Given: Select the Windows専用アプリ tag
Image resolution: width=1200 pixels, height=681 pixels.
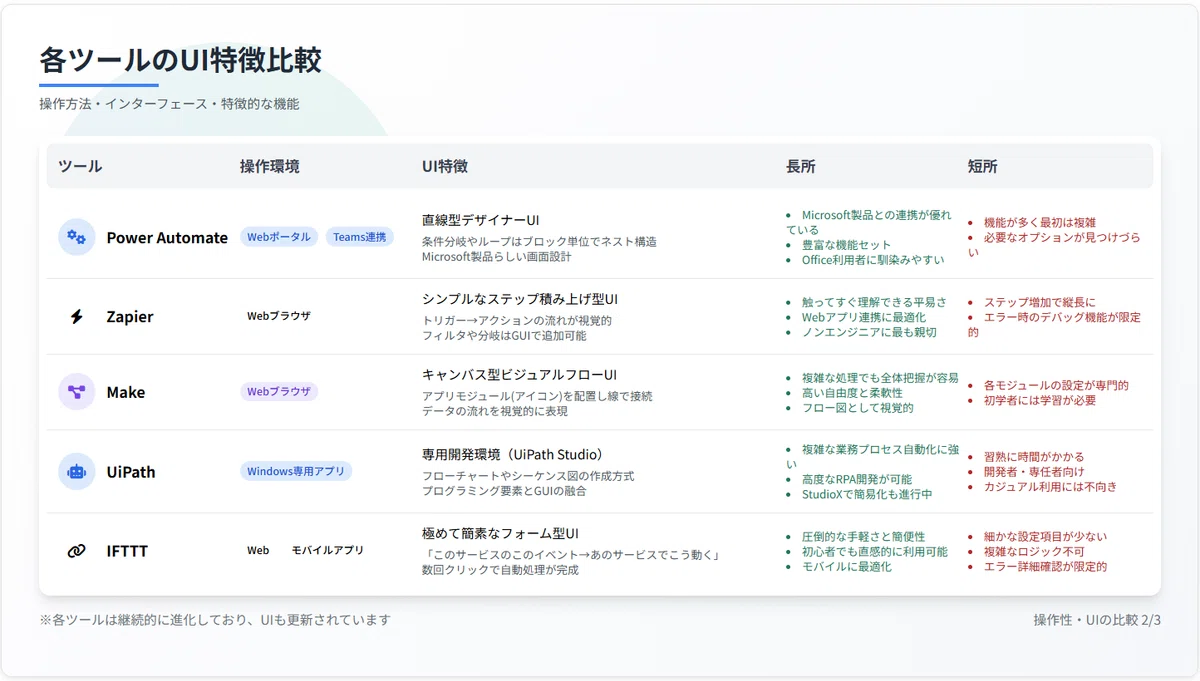Looking at the screenshot, I should (x=296, y=471).
